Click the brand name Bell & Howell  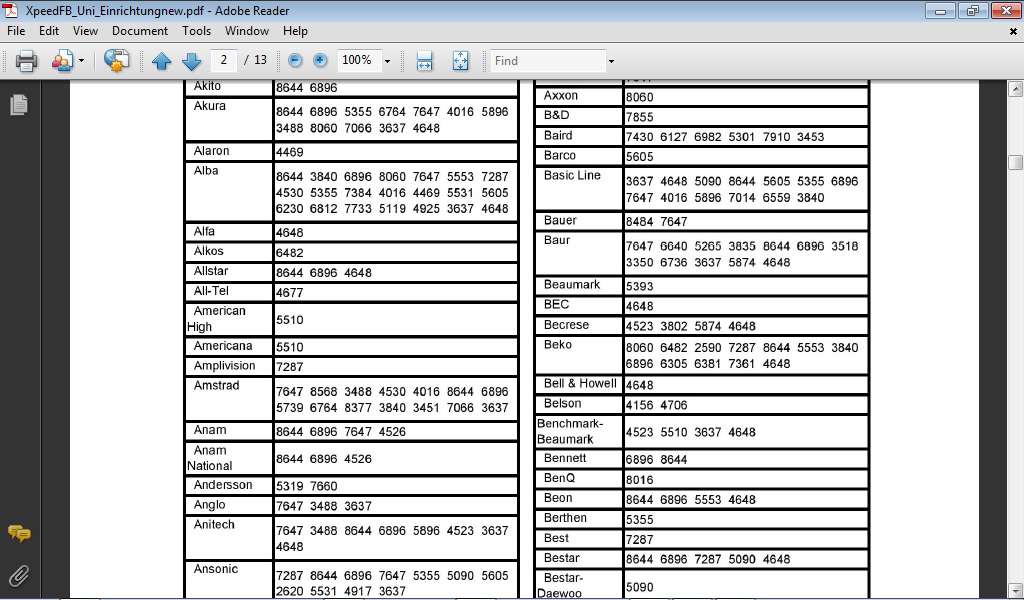(x=580, y=384)
